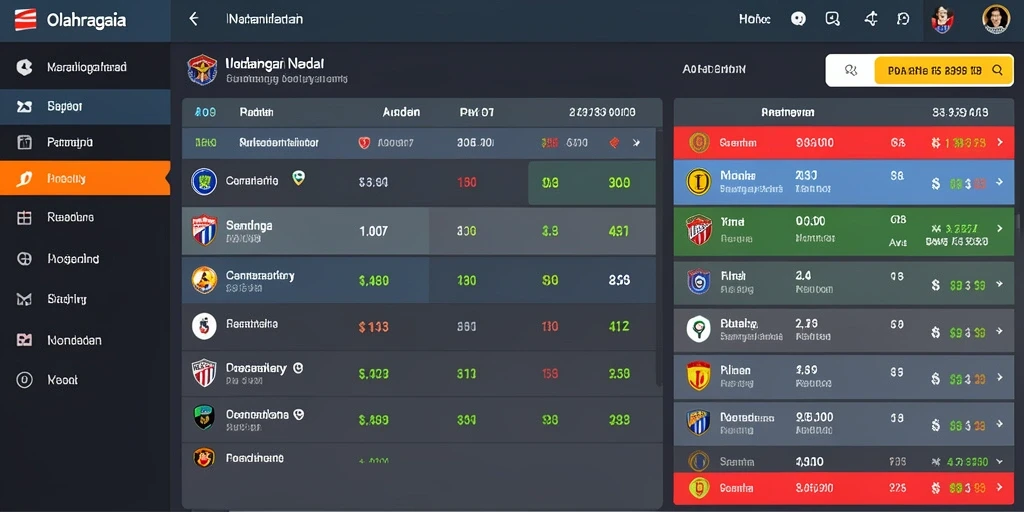Open the Nondadan sidebar entry
Viewport: 1024px width, 512px height.
(x=85, y=340)
